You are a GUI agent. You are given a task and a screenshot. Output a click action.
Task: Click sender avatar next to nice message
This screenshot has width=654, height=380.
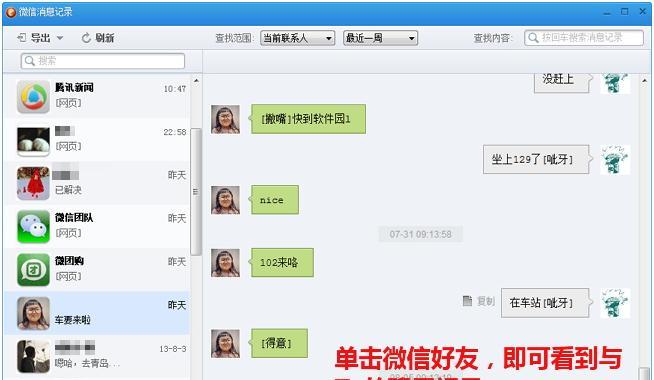pyautogui.click(x=225, y=200)
